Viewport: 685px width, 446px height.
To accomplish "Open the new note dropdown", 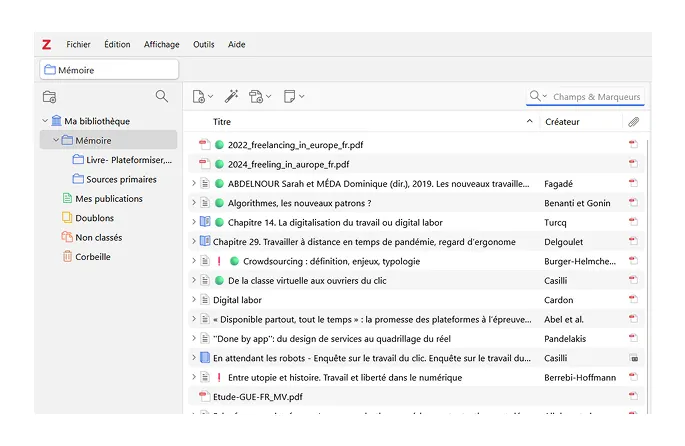I will (294, 96).
